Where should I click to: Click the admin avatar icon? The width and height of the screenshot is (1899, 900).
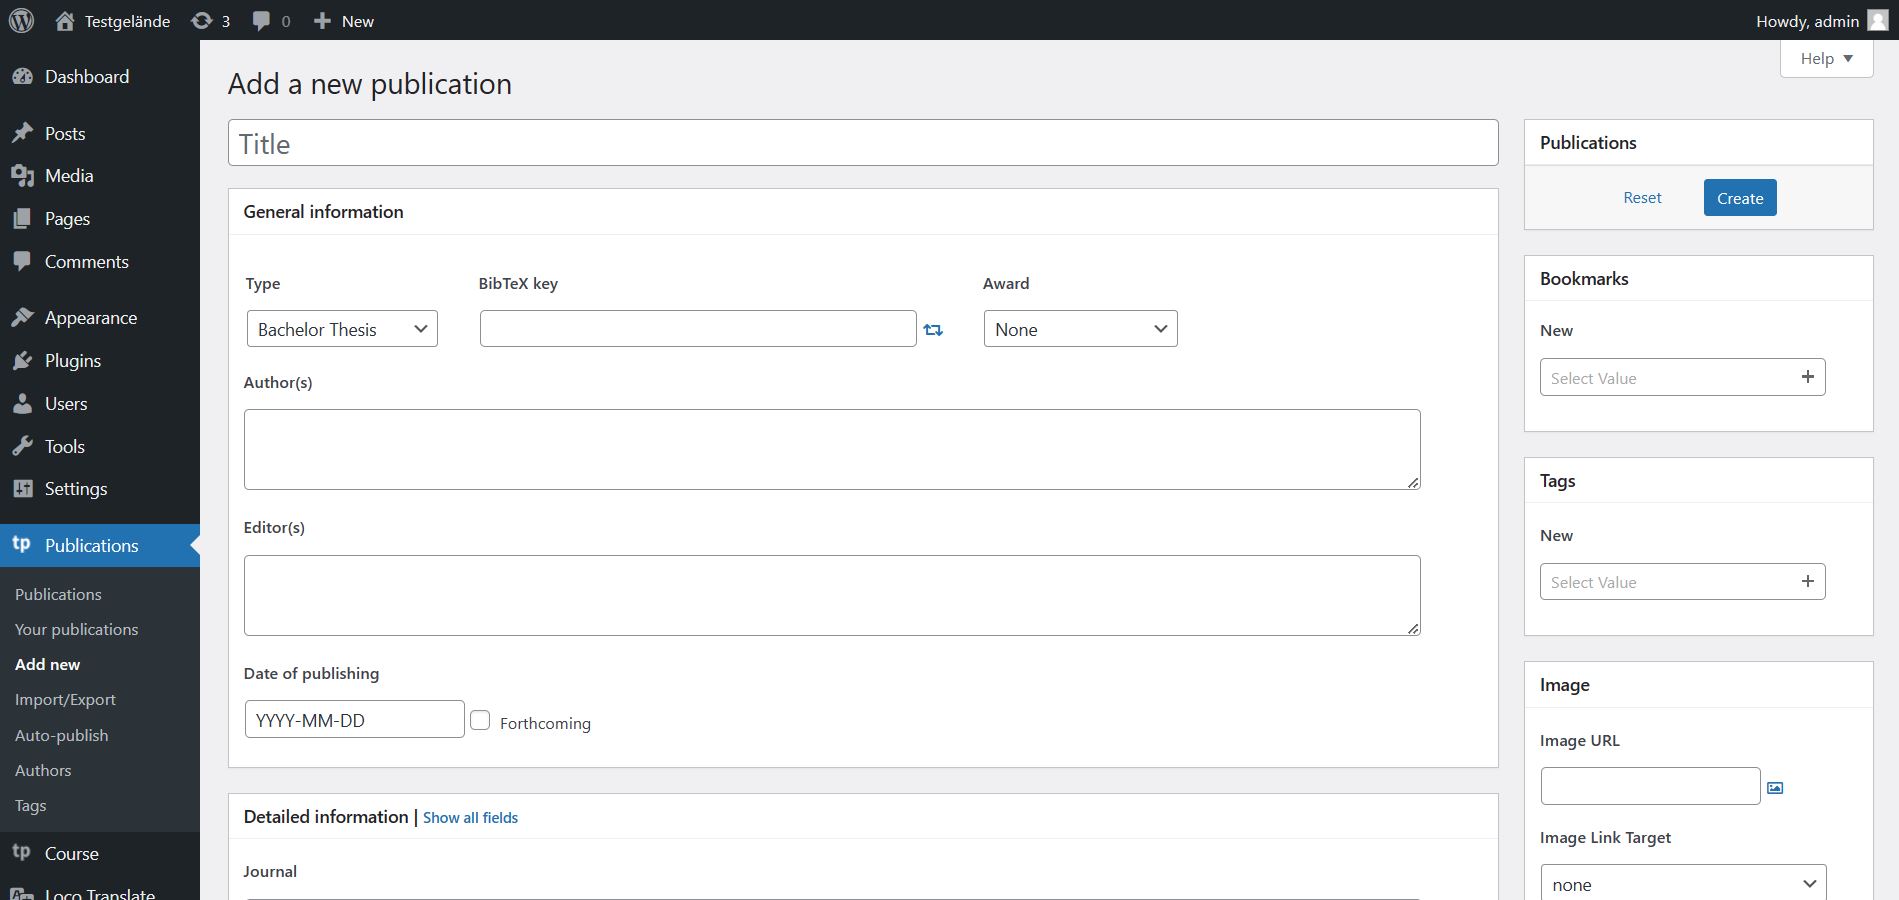1877,21
